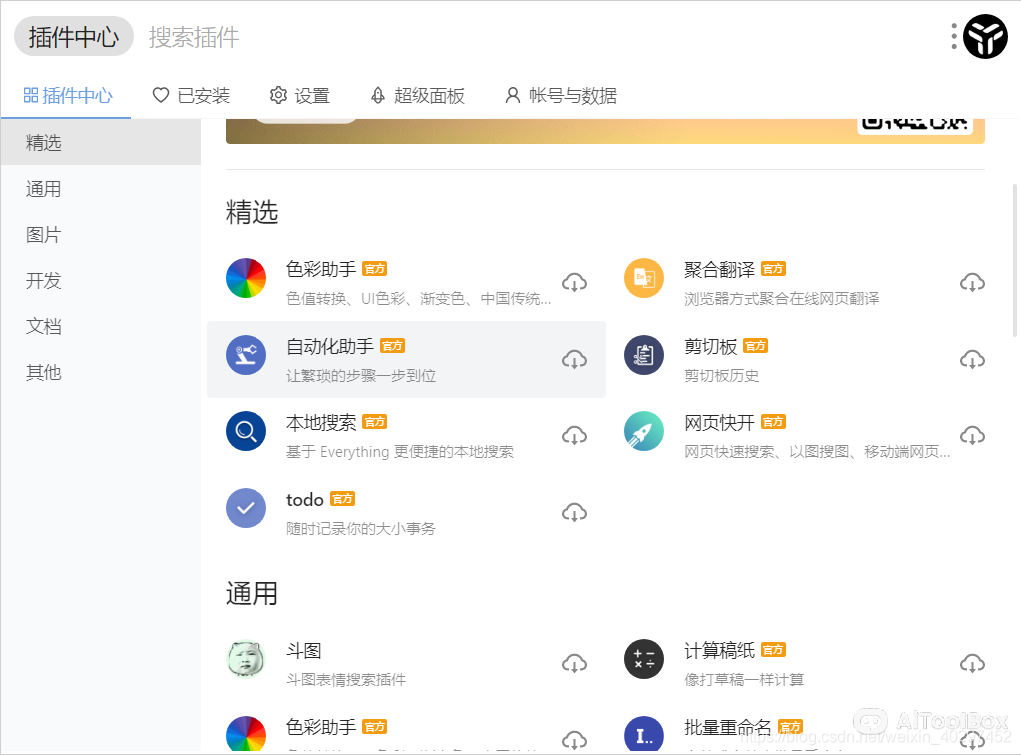Download the 自动化助手 plugin
Viewport: 1021px width, 755px height.
pyautogui.click(x=574, y=359)
